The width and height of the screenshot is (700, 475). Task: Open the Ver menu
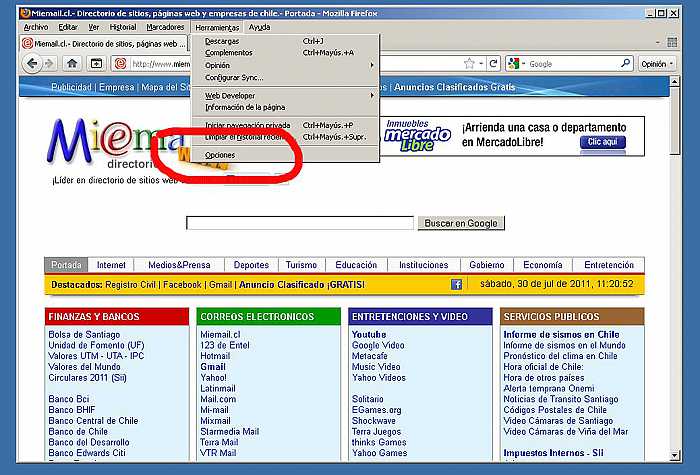click(x=94, y=27)
